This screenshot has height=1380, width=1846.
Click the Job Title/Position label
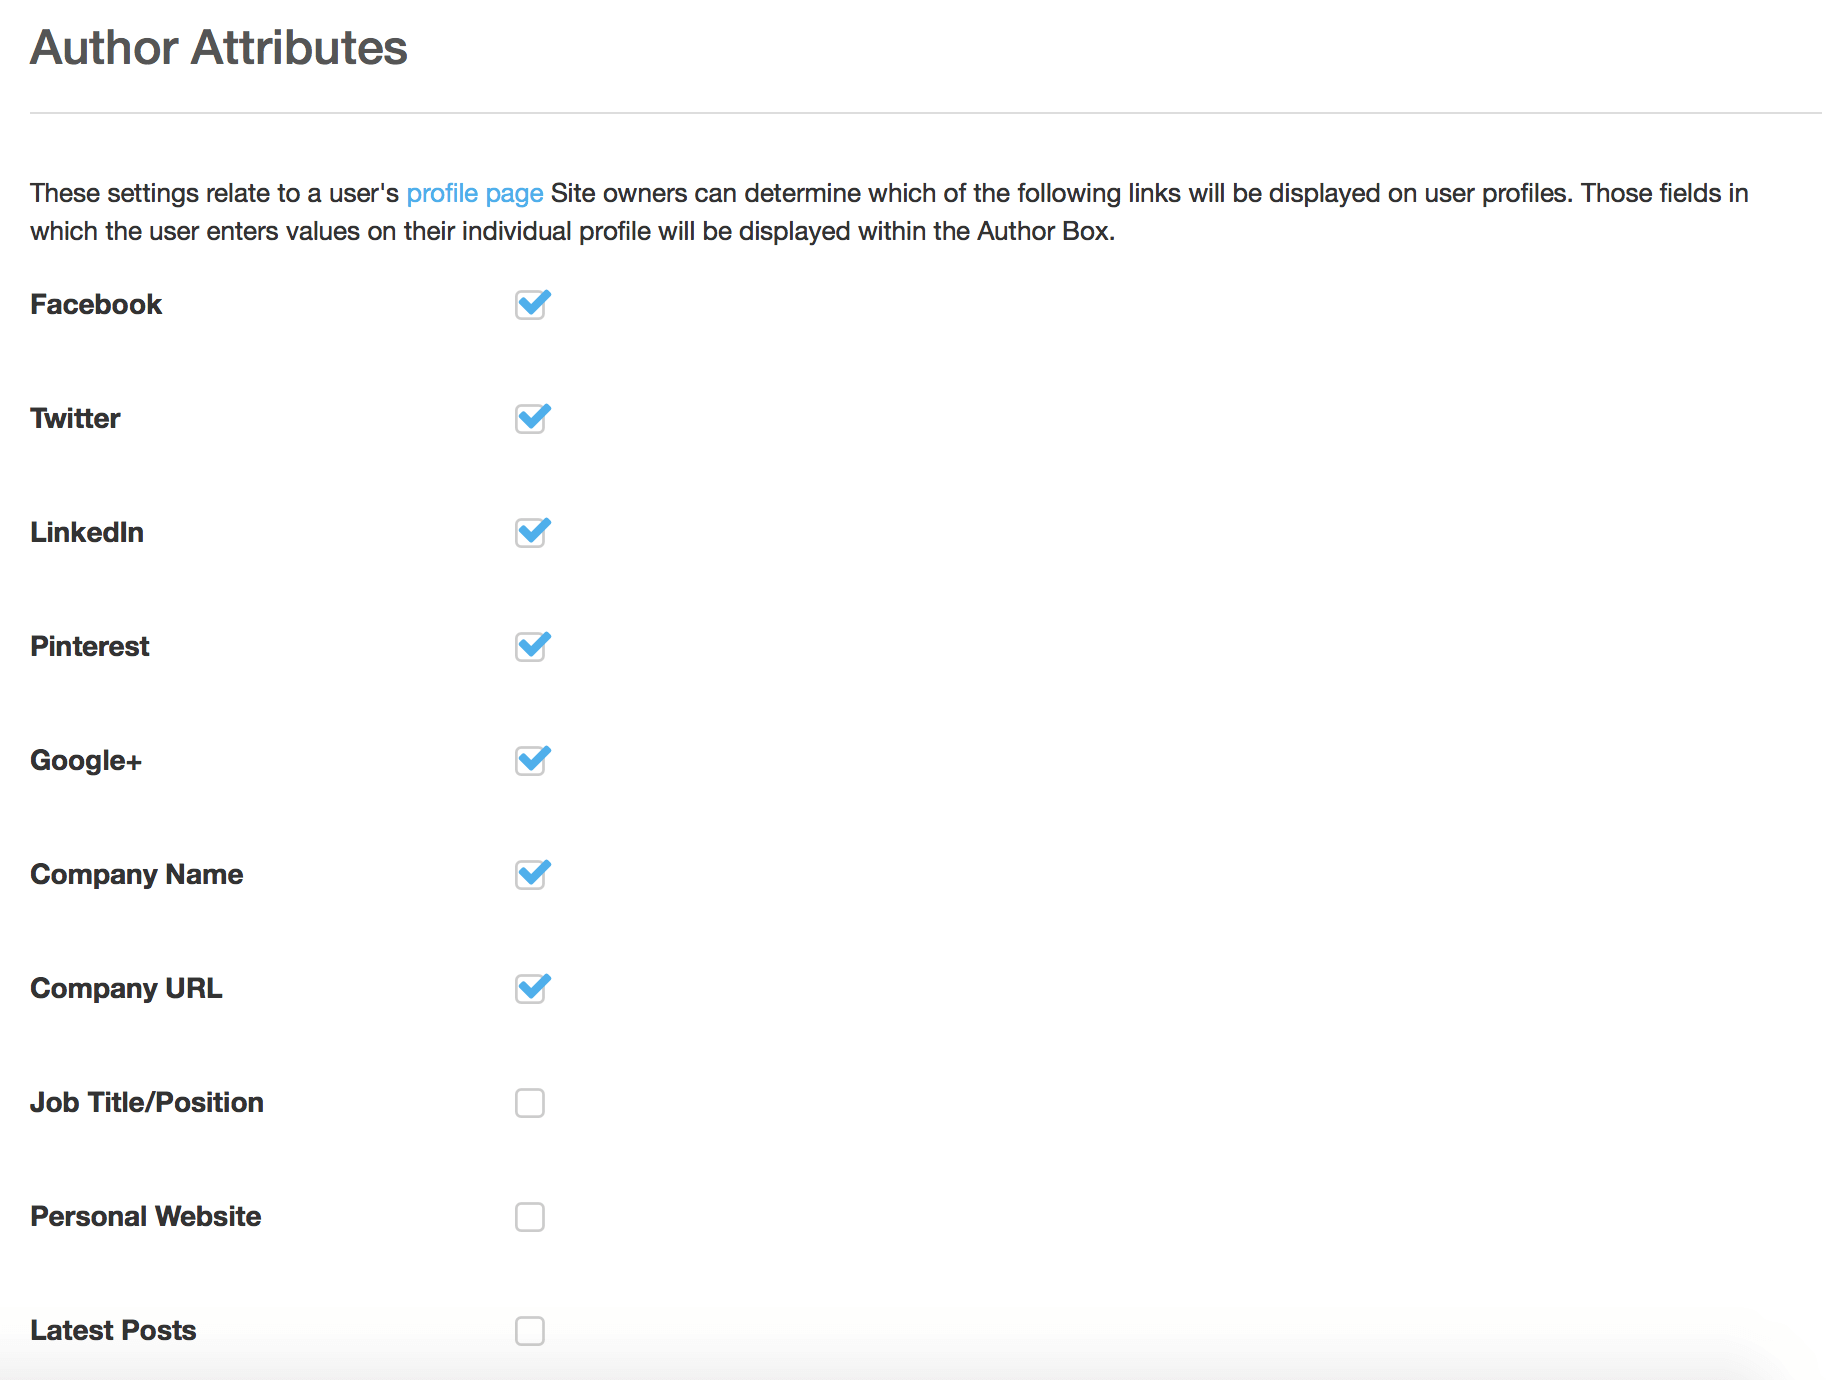(146, 1102)
